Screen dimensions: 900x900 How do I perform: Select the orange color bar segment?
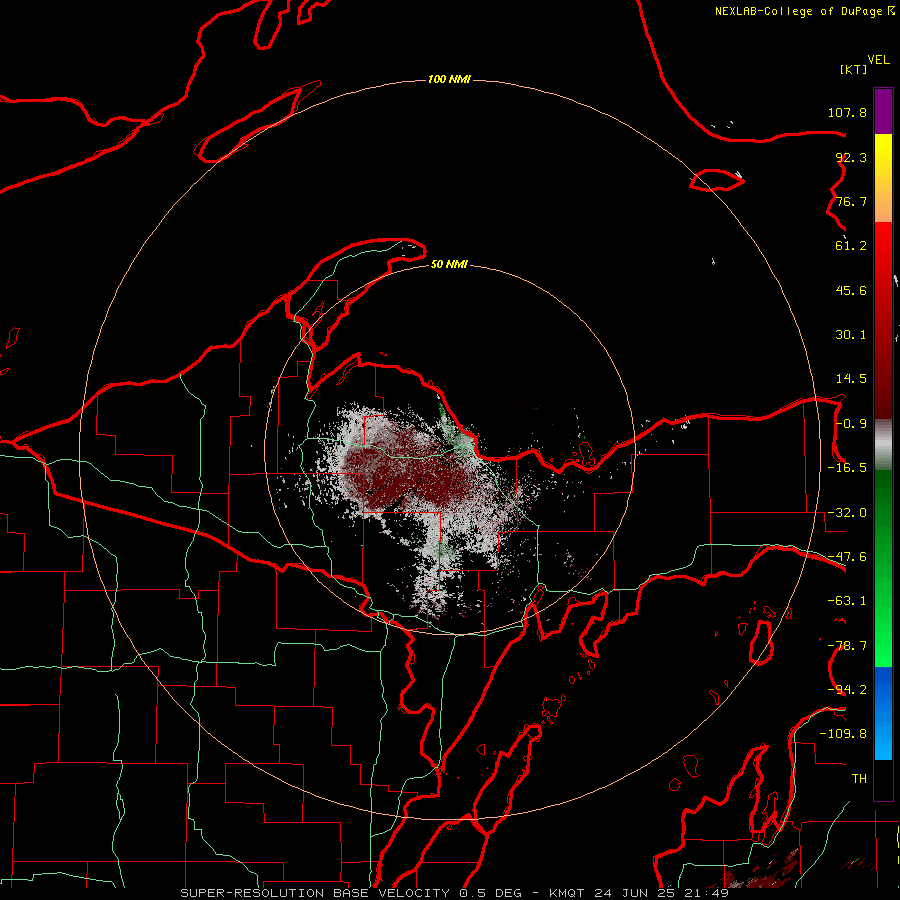[x=883, y=200]
